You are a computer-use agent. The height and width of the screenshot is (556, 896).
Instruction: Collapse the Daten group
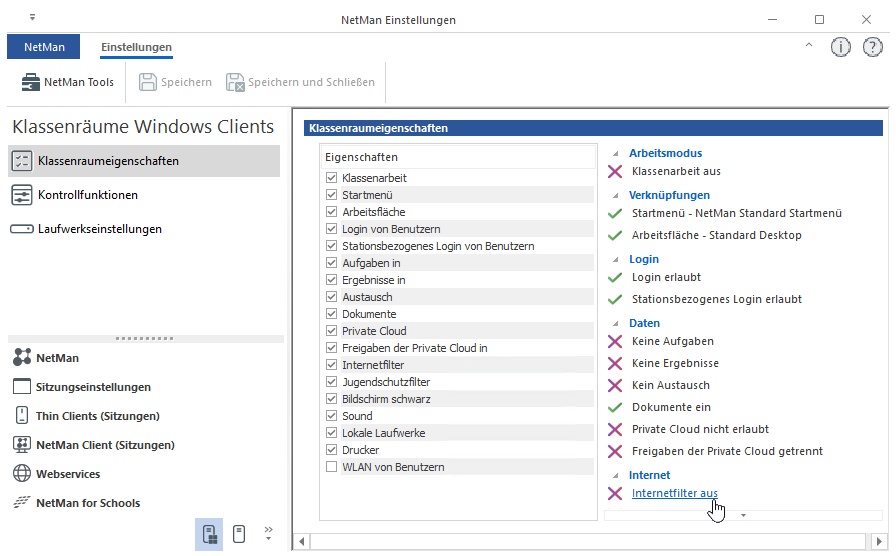pos(616,323)
